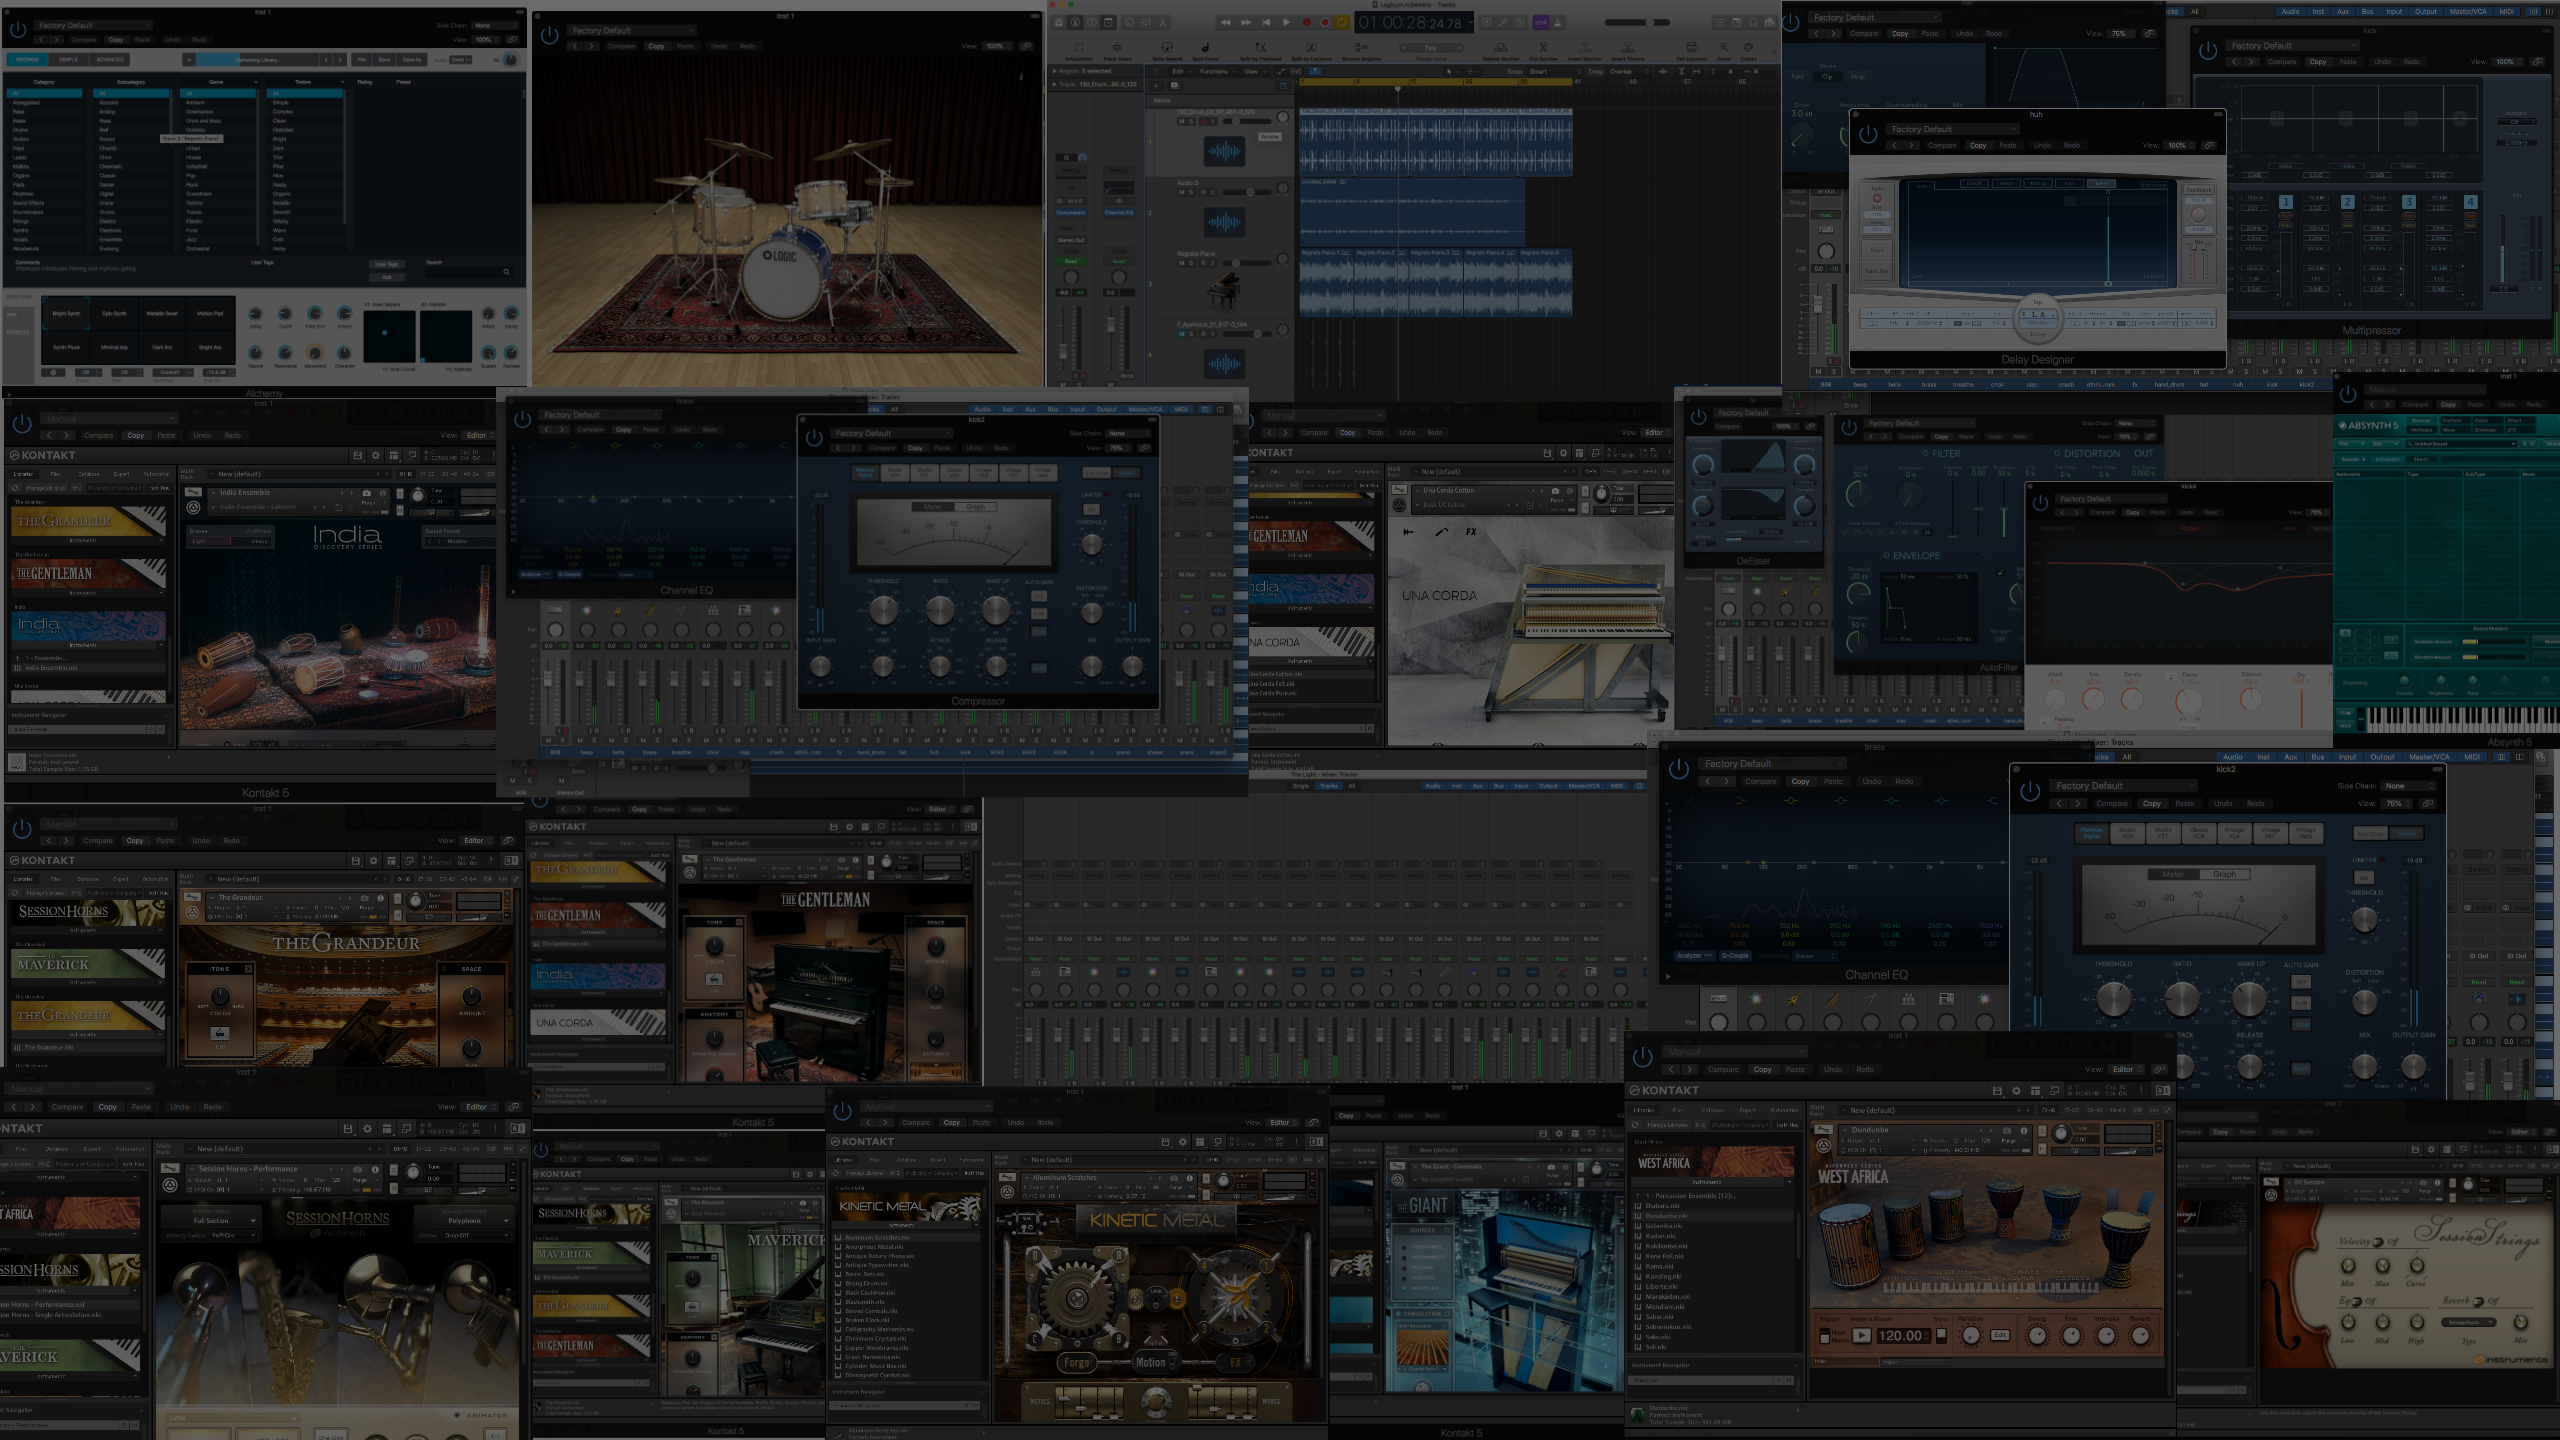Select the Epic Synth pad in Alchemy

tap(114, 314)
